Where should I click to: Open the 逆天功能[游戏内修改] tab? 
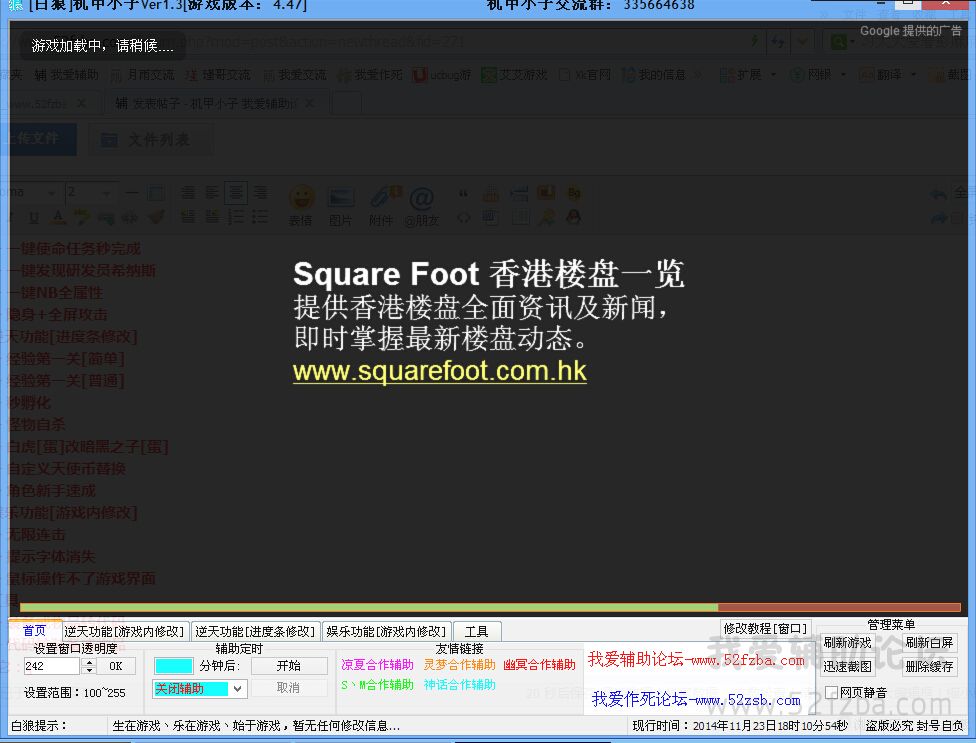(124, 631)
